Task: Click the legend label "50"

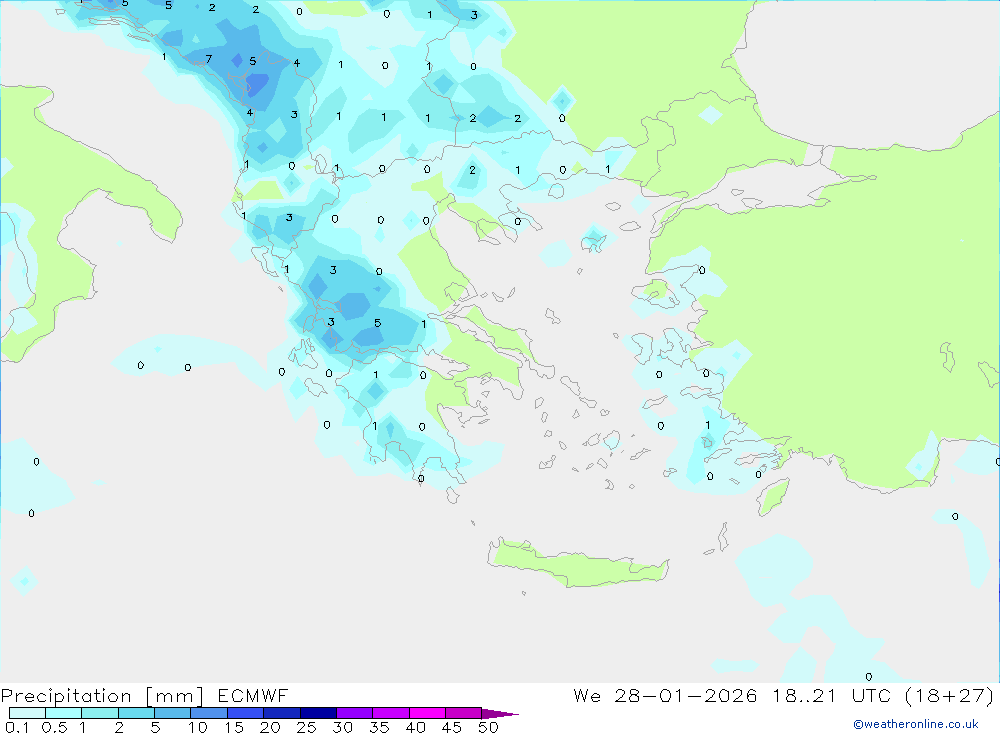Action: [x=488, y=727]
